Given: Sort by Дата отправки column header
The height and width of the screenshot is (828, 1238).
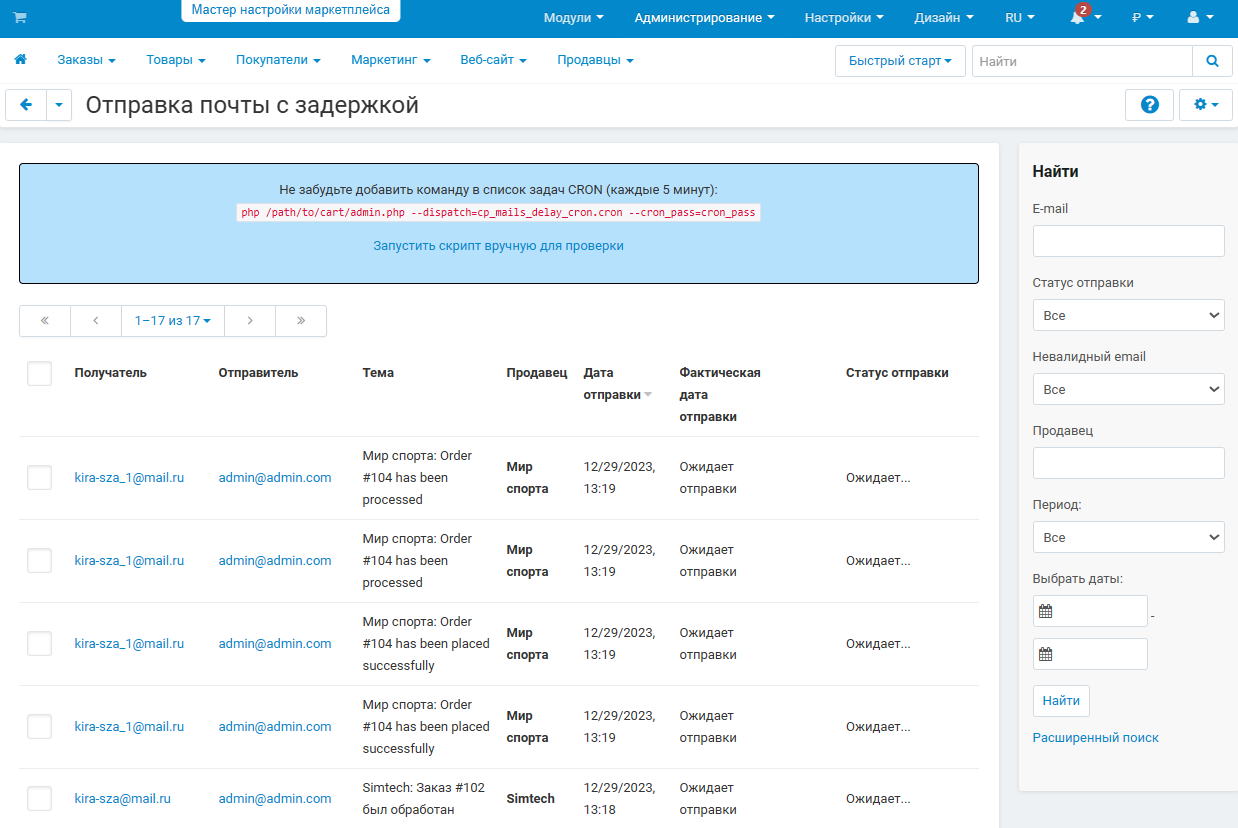Looking at the screenshot, I should [617, 384].
